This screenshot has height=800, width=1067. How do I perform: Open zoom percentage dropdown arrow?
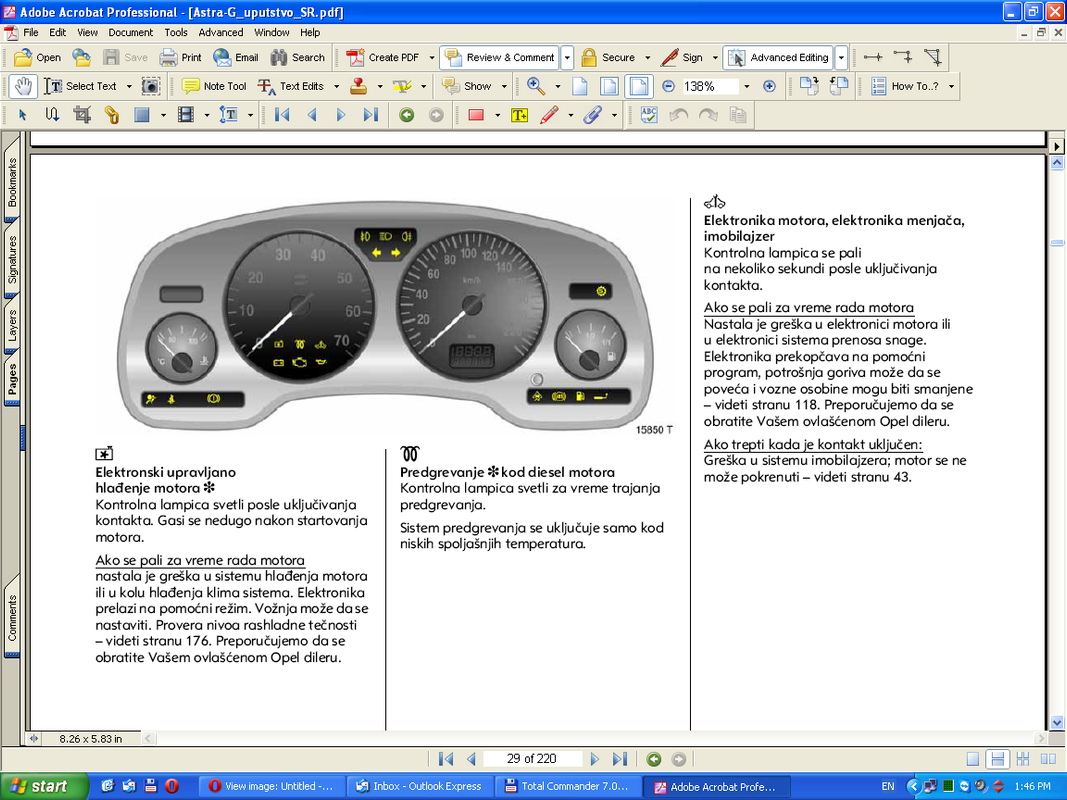(746, 86)
